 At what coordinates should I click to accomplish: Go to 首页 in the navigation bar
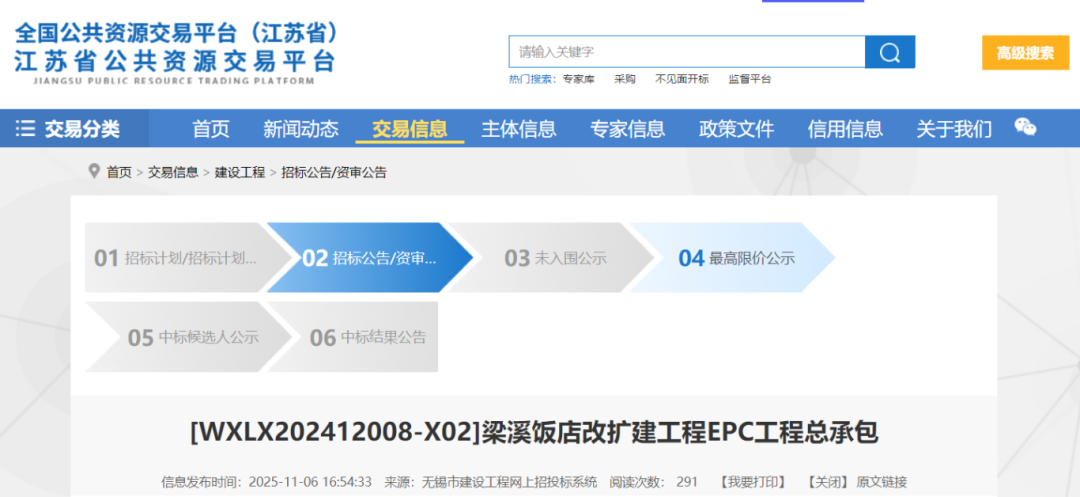tap(211, 129)
